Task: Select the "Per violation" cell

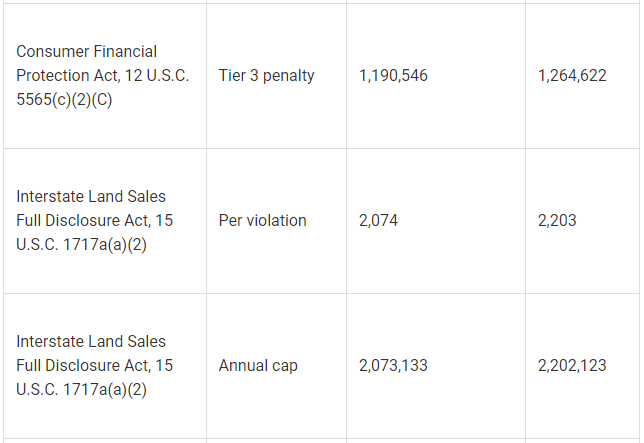Action: [262, 220]
